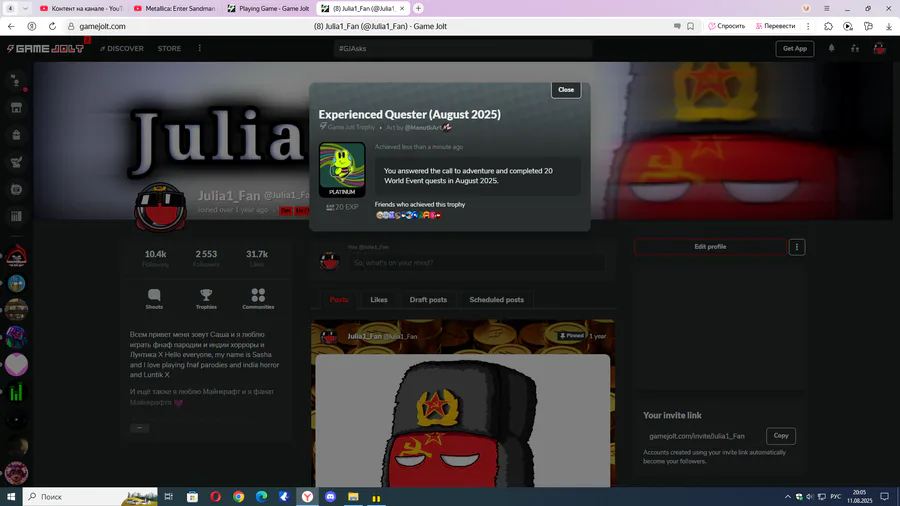Image resolution: width=900 pixels, height=506 pixels.
Task: Open File Explorer from the taskbar
Action: point(353,497)
